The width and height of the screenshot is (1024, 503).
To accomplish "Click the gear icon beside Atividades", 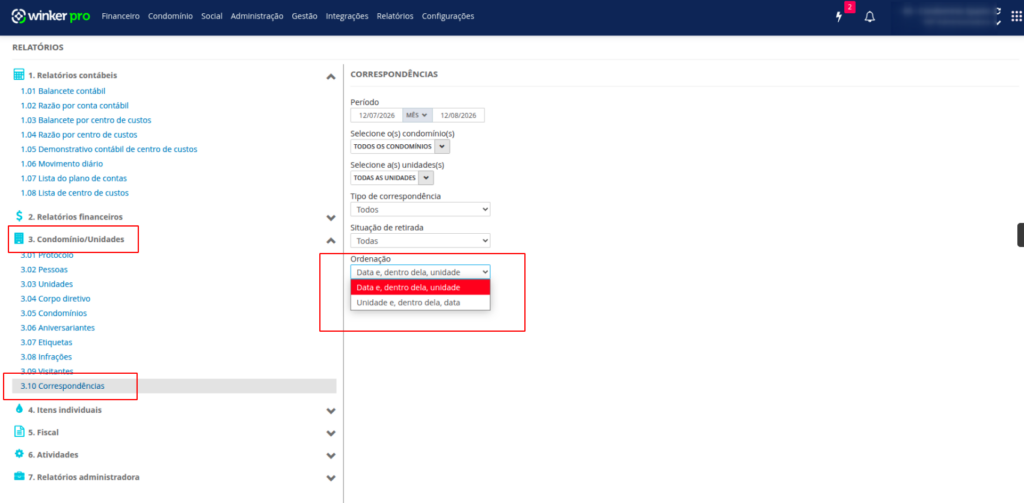I will (x=19, y=453).
